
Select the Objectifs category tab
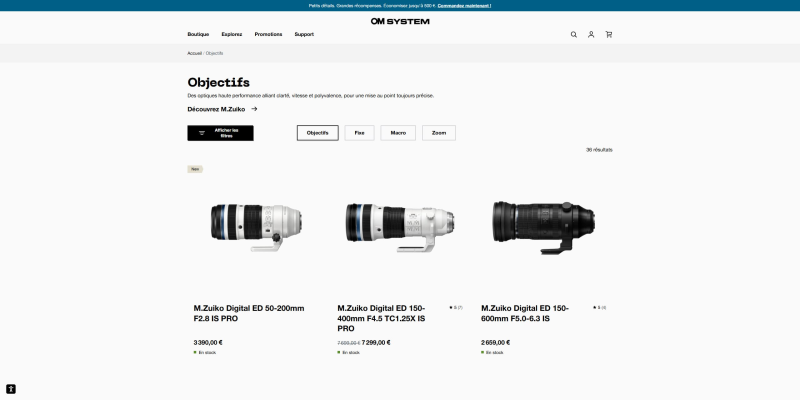point(317,133)
